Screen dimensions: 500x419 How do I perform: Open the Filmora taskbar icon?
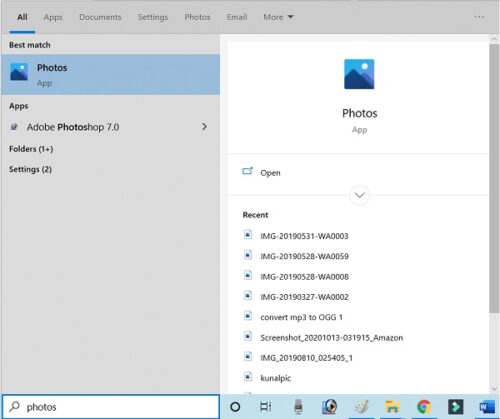pos(455,407)
